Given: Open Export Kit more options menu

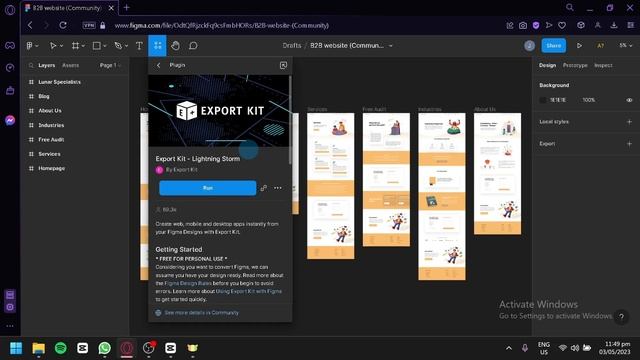Looking at the screenshot, I should coord(278,188).
